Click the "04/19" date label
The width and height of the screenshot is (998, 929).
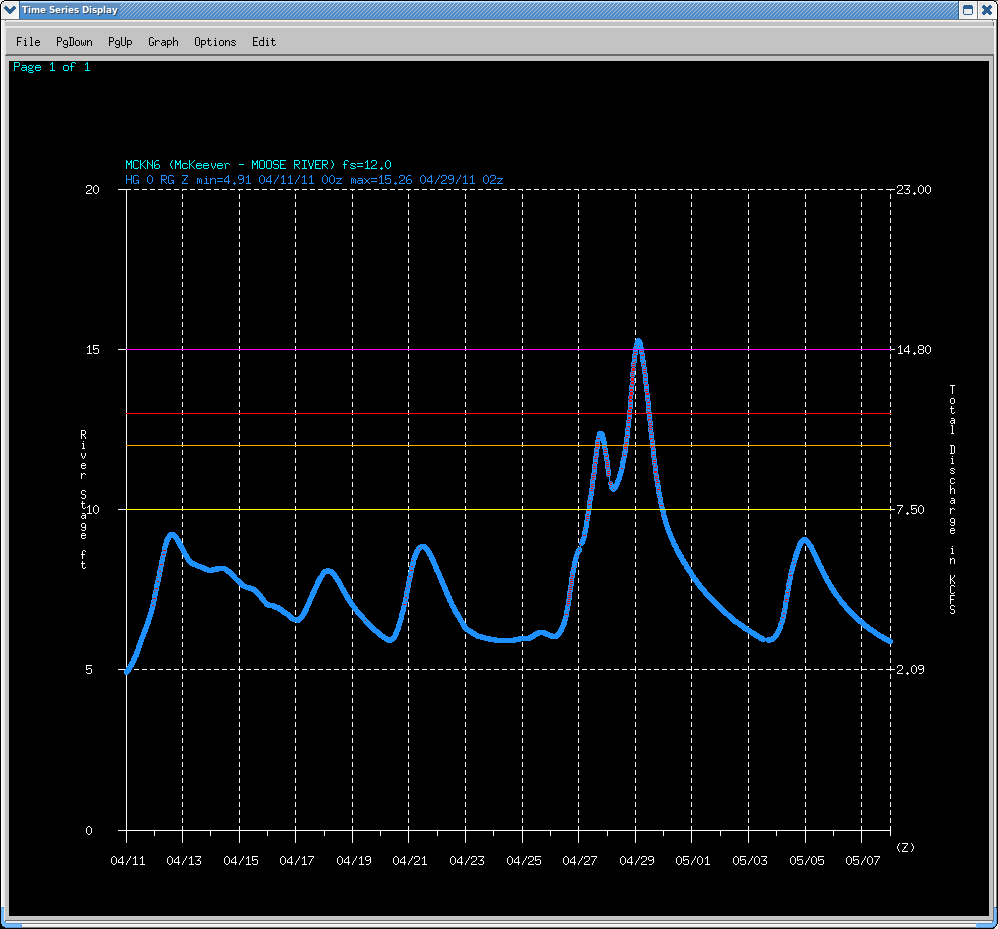click(353, 861)
